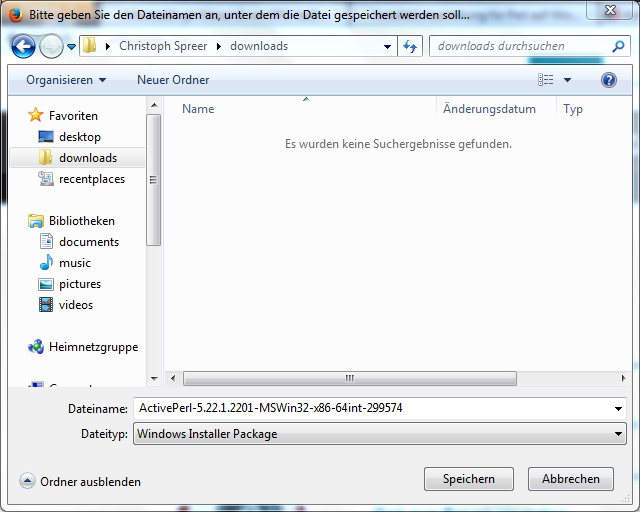Open the Organisieren menu
This screenshot has height=512, width=640.
coord(66,80)
